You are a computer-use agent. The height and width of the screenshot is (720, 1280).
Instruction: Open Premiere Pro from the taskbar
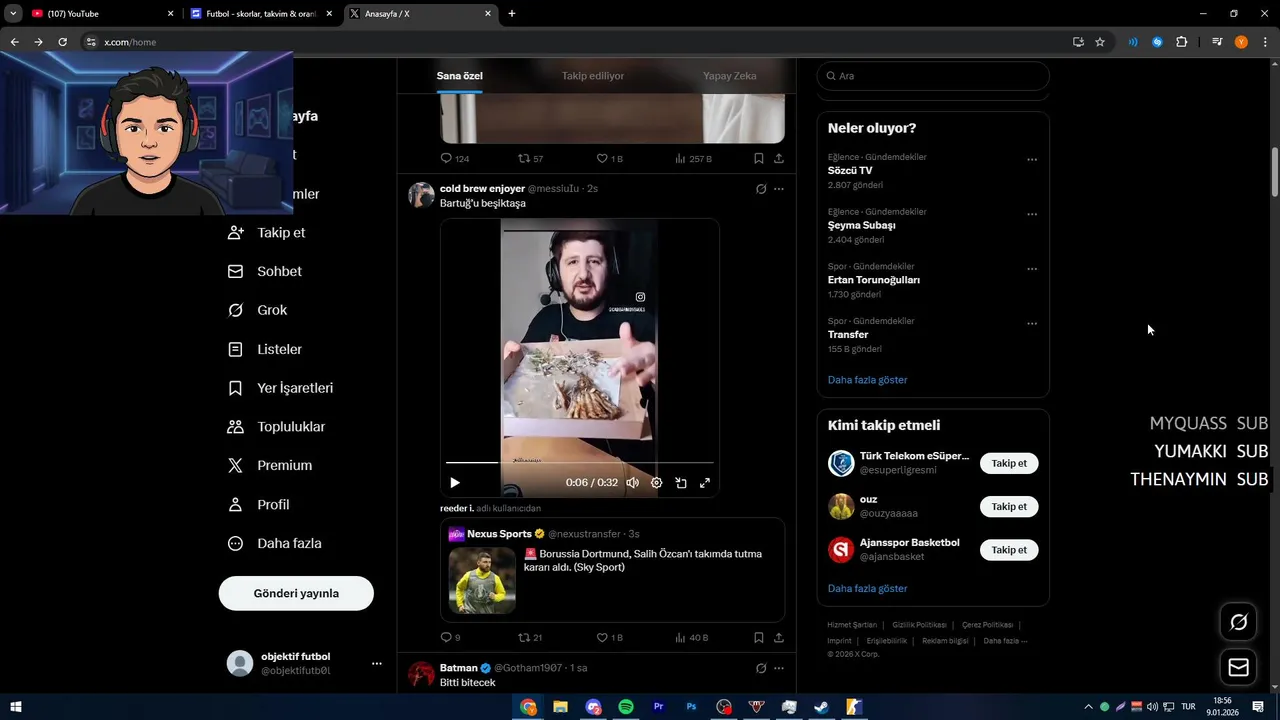coord(658,707)
